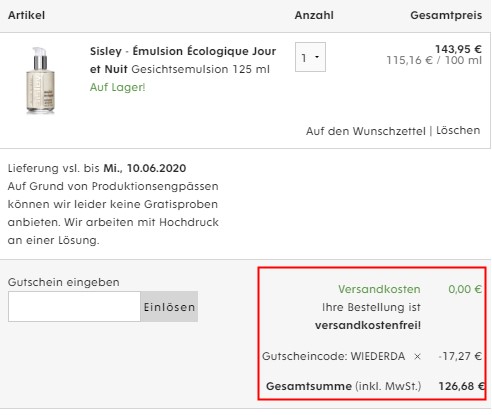Image resolution: width=492 pixels, height=415 pixels.
Task: Click the Sisley emulsion bottle thumbnail
Action: point(40,80)
